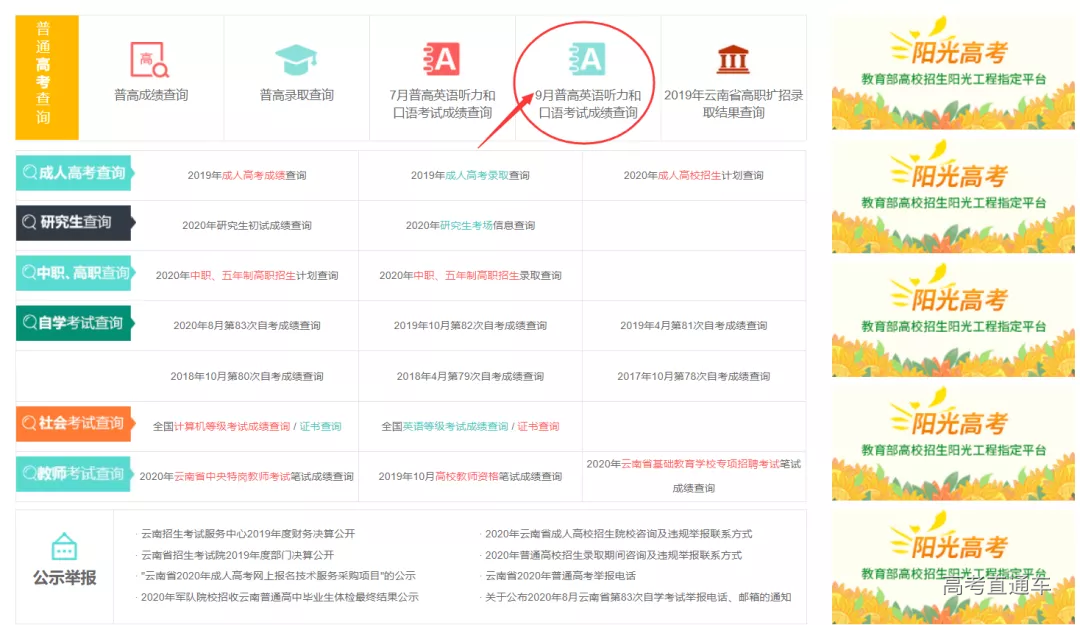Select the 自学考试查询 category label
Viewport: 1080px width, 625px height.
click(73, 323)
